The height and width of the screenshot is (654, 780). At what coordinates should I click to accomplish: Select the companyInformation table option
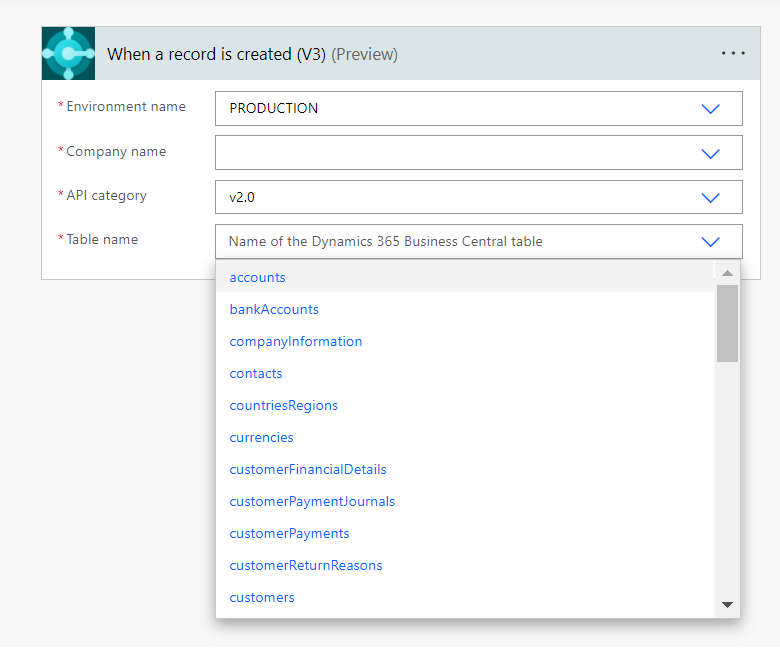(x=296, y=341)
